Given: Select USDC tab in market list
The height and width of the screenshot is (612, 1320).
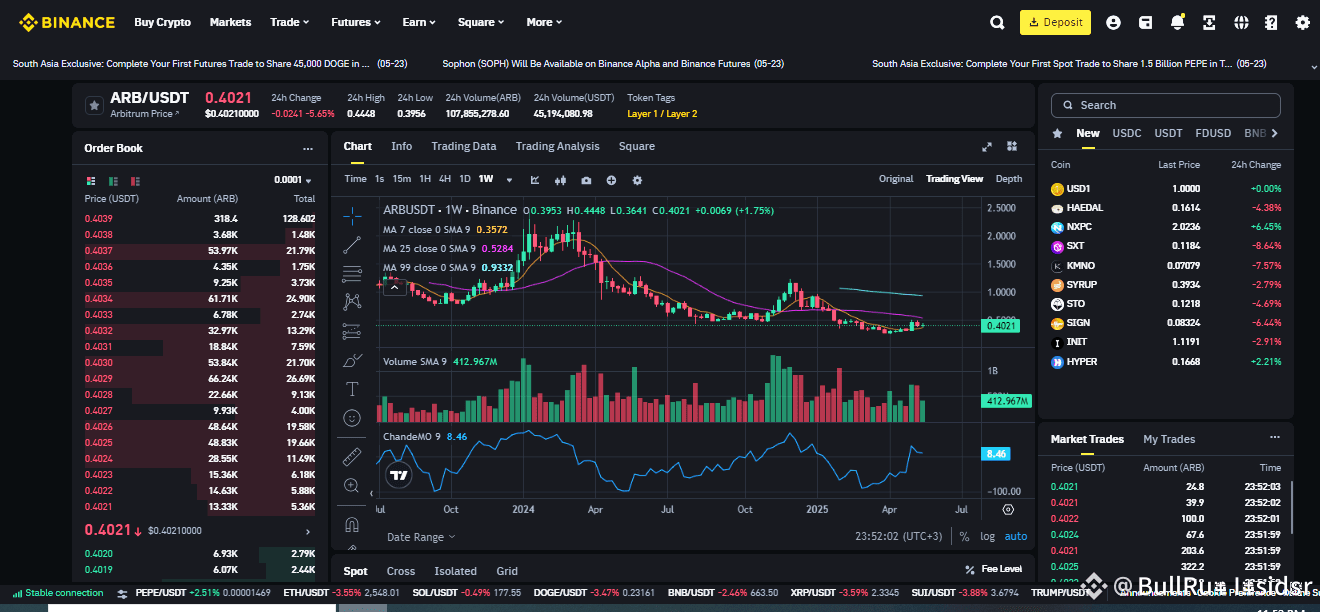Looking at the screenshot, I should click(1127, 133).
